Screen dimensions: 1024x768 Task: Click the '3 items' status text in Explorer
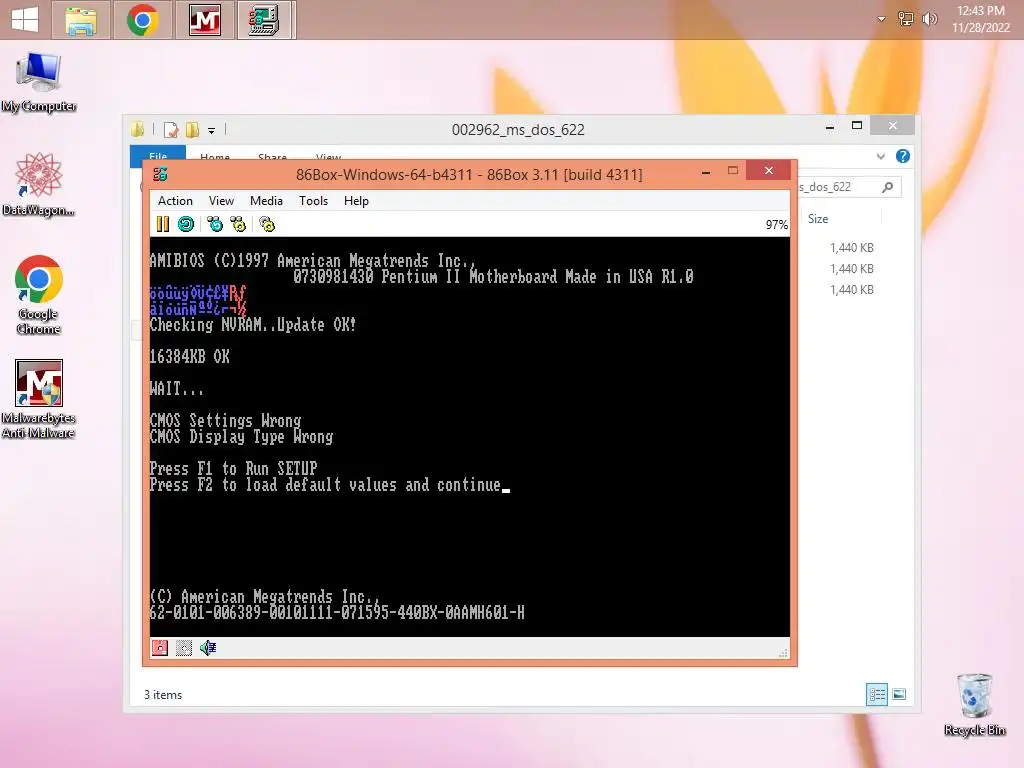tap(163, 695)
